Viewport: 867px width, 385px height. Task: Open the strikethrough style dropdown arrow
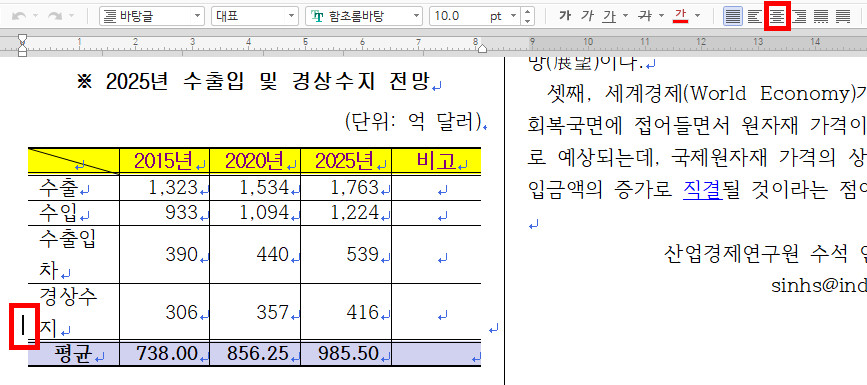click(661, 16)
